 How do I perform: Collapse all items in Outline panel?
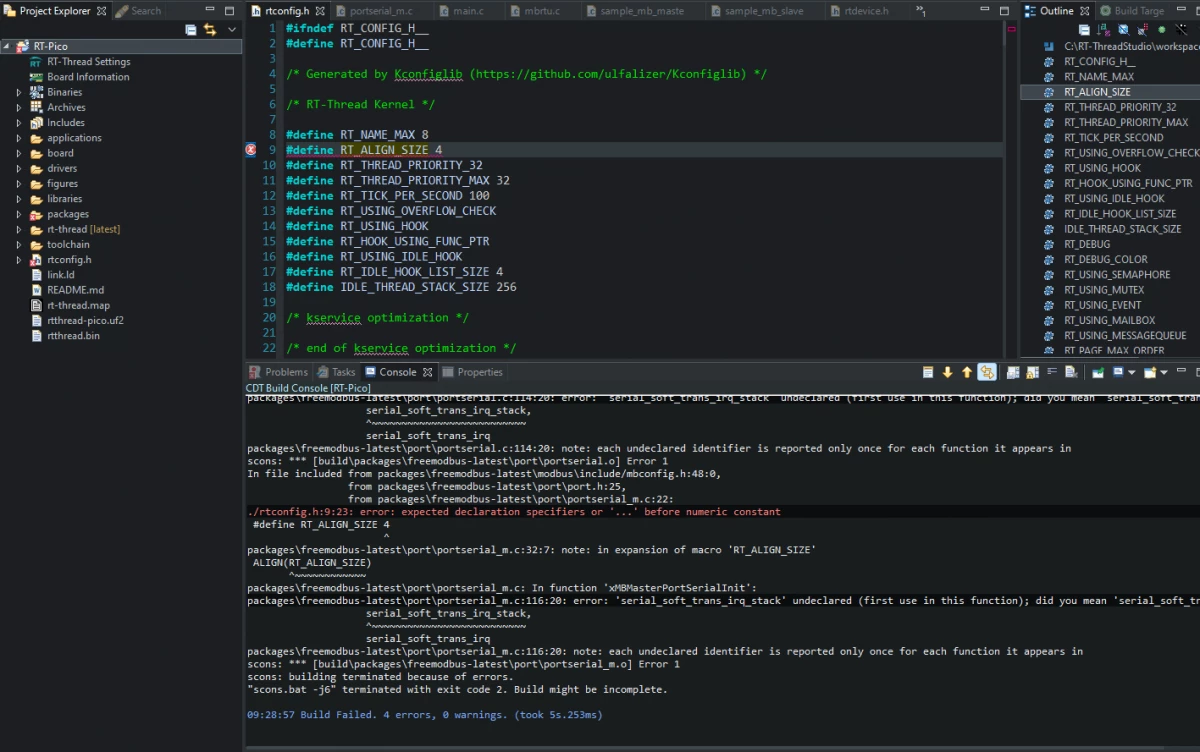click(1084, 30)
